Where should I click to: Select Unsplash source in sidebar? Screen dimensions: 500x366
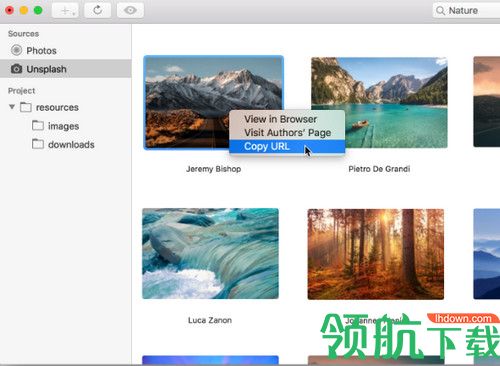(x=66, y=69)
